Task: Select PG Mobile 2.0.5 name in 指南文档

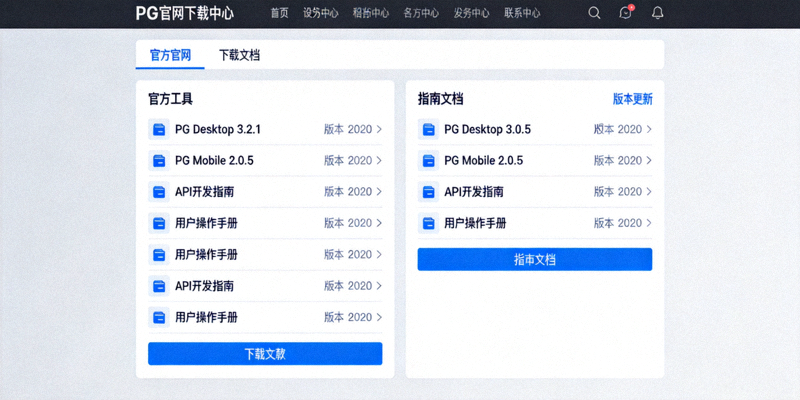Action: [484, 161]
